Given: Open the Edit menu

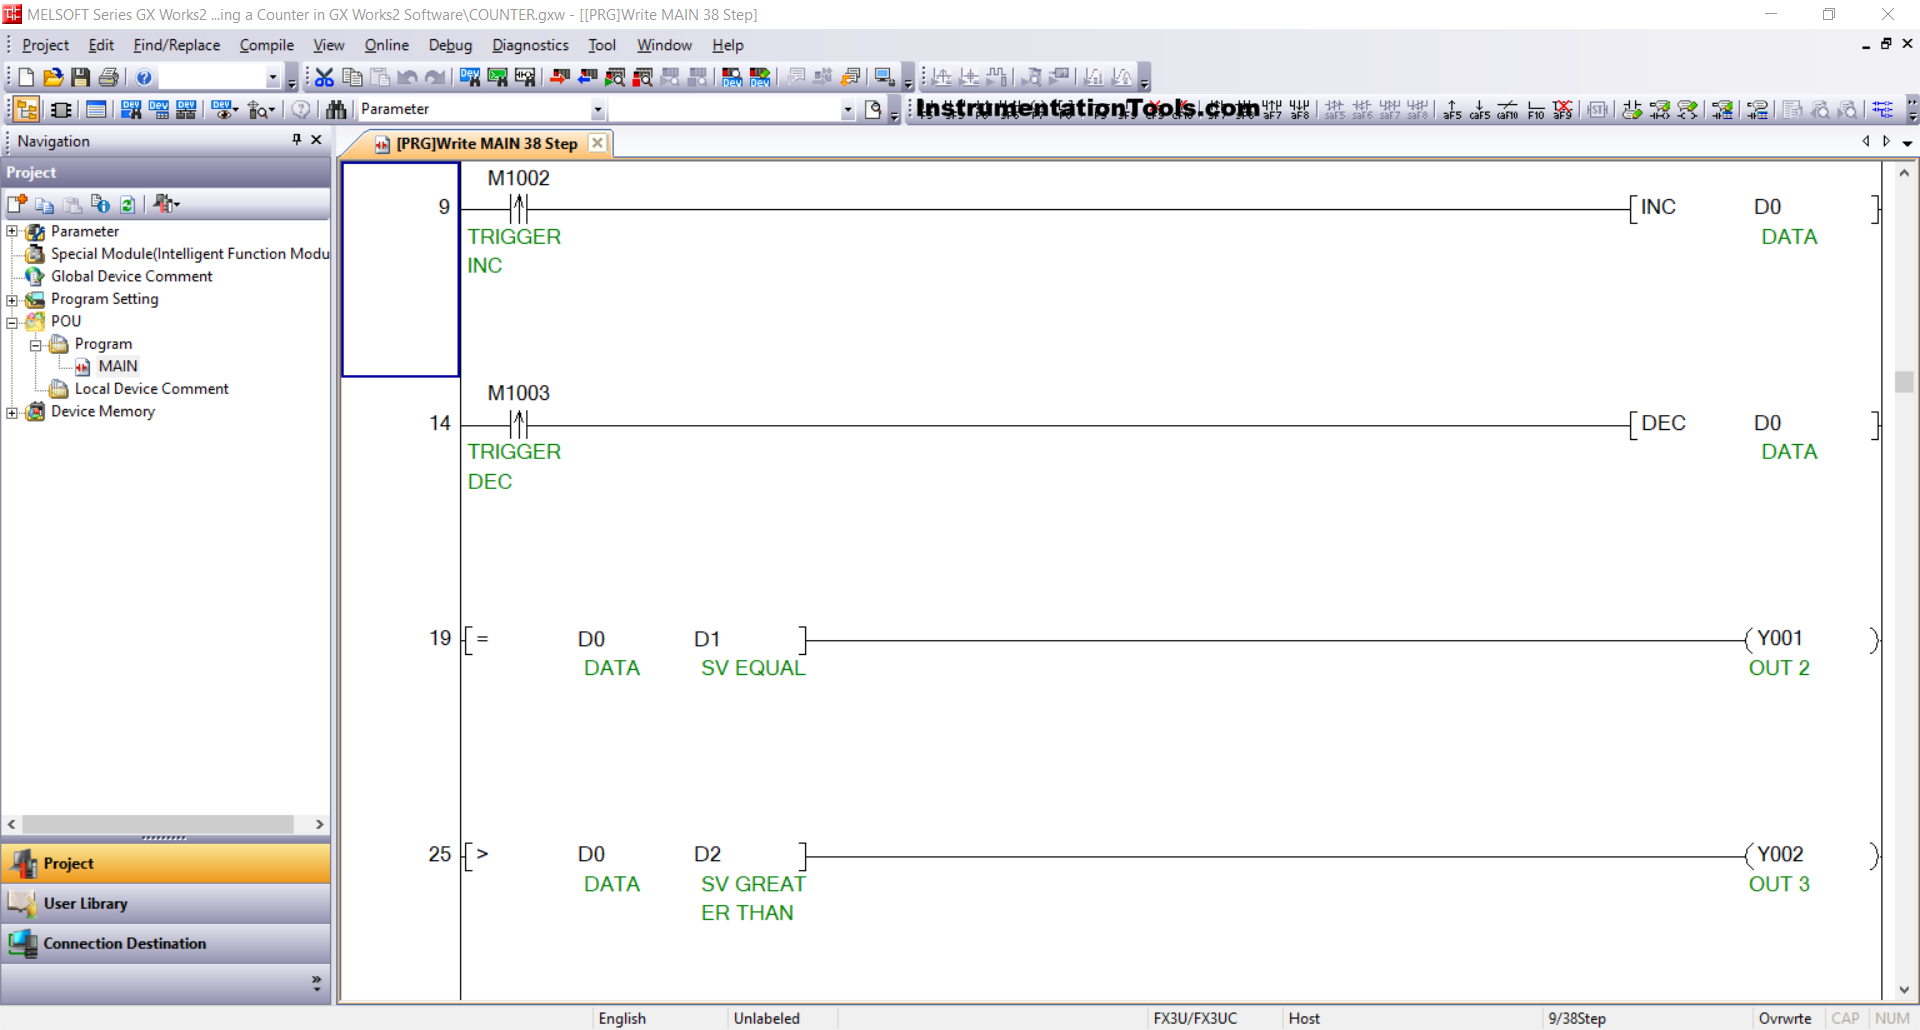Looking at the screenshot, I should click(101, 45).
